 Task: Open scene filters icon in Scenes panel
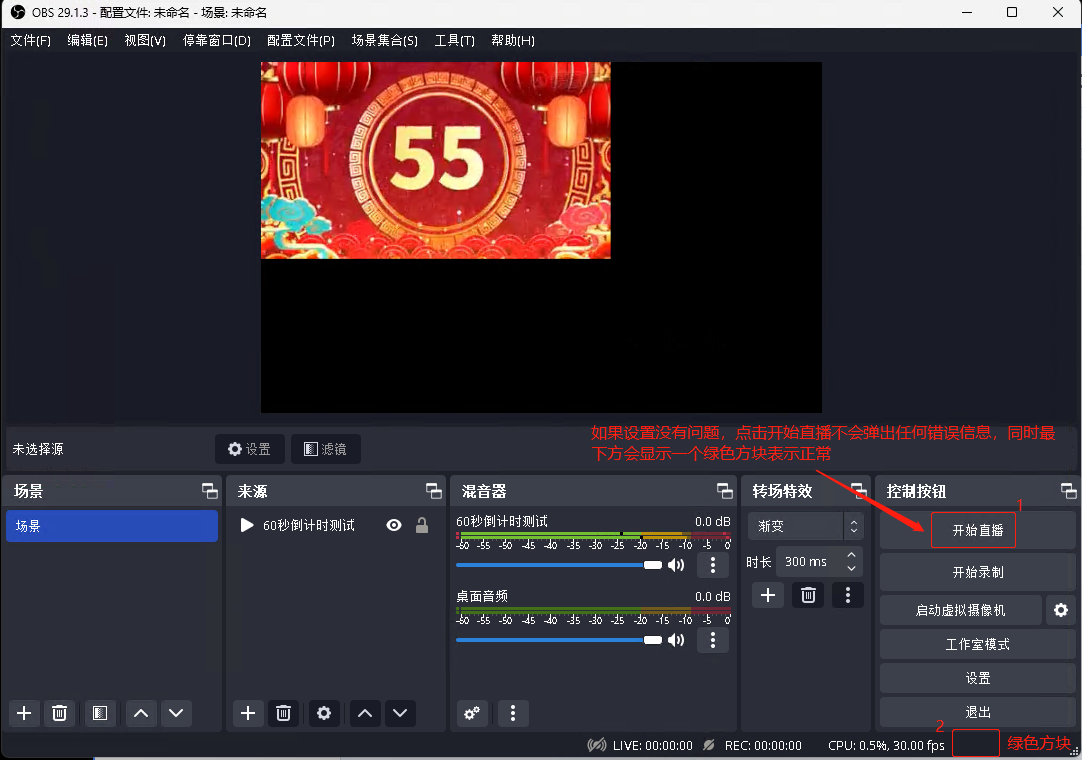[x=99, y=713]
